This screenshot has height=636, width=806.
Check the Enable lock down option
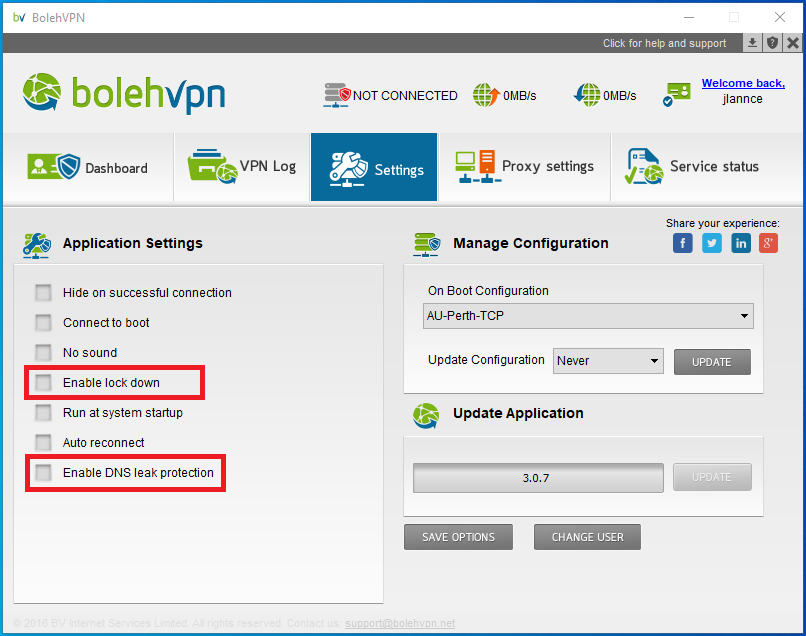pyautogui.click(x=43, y=383)
